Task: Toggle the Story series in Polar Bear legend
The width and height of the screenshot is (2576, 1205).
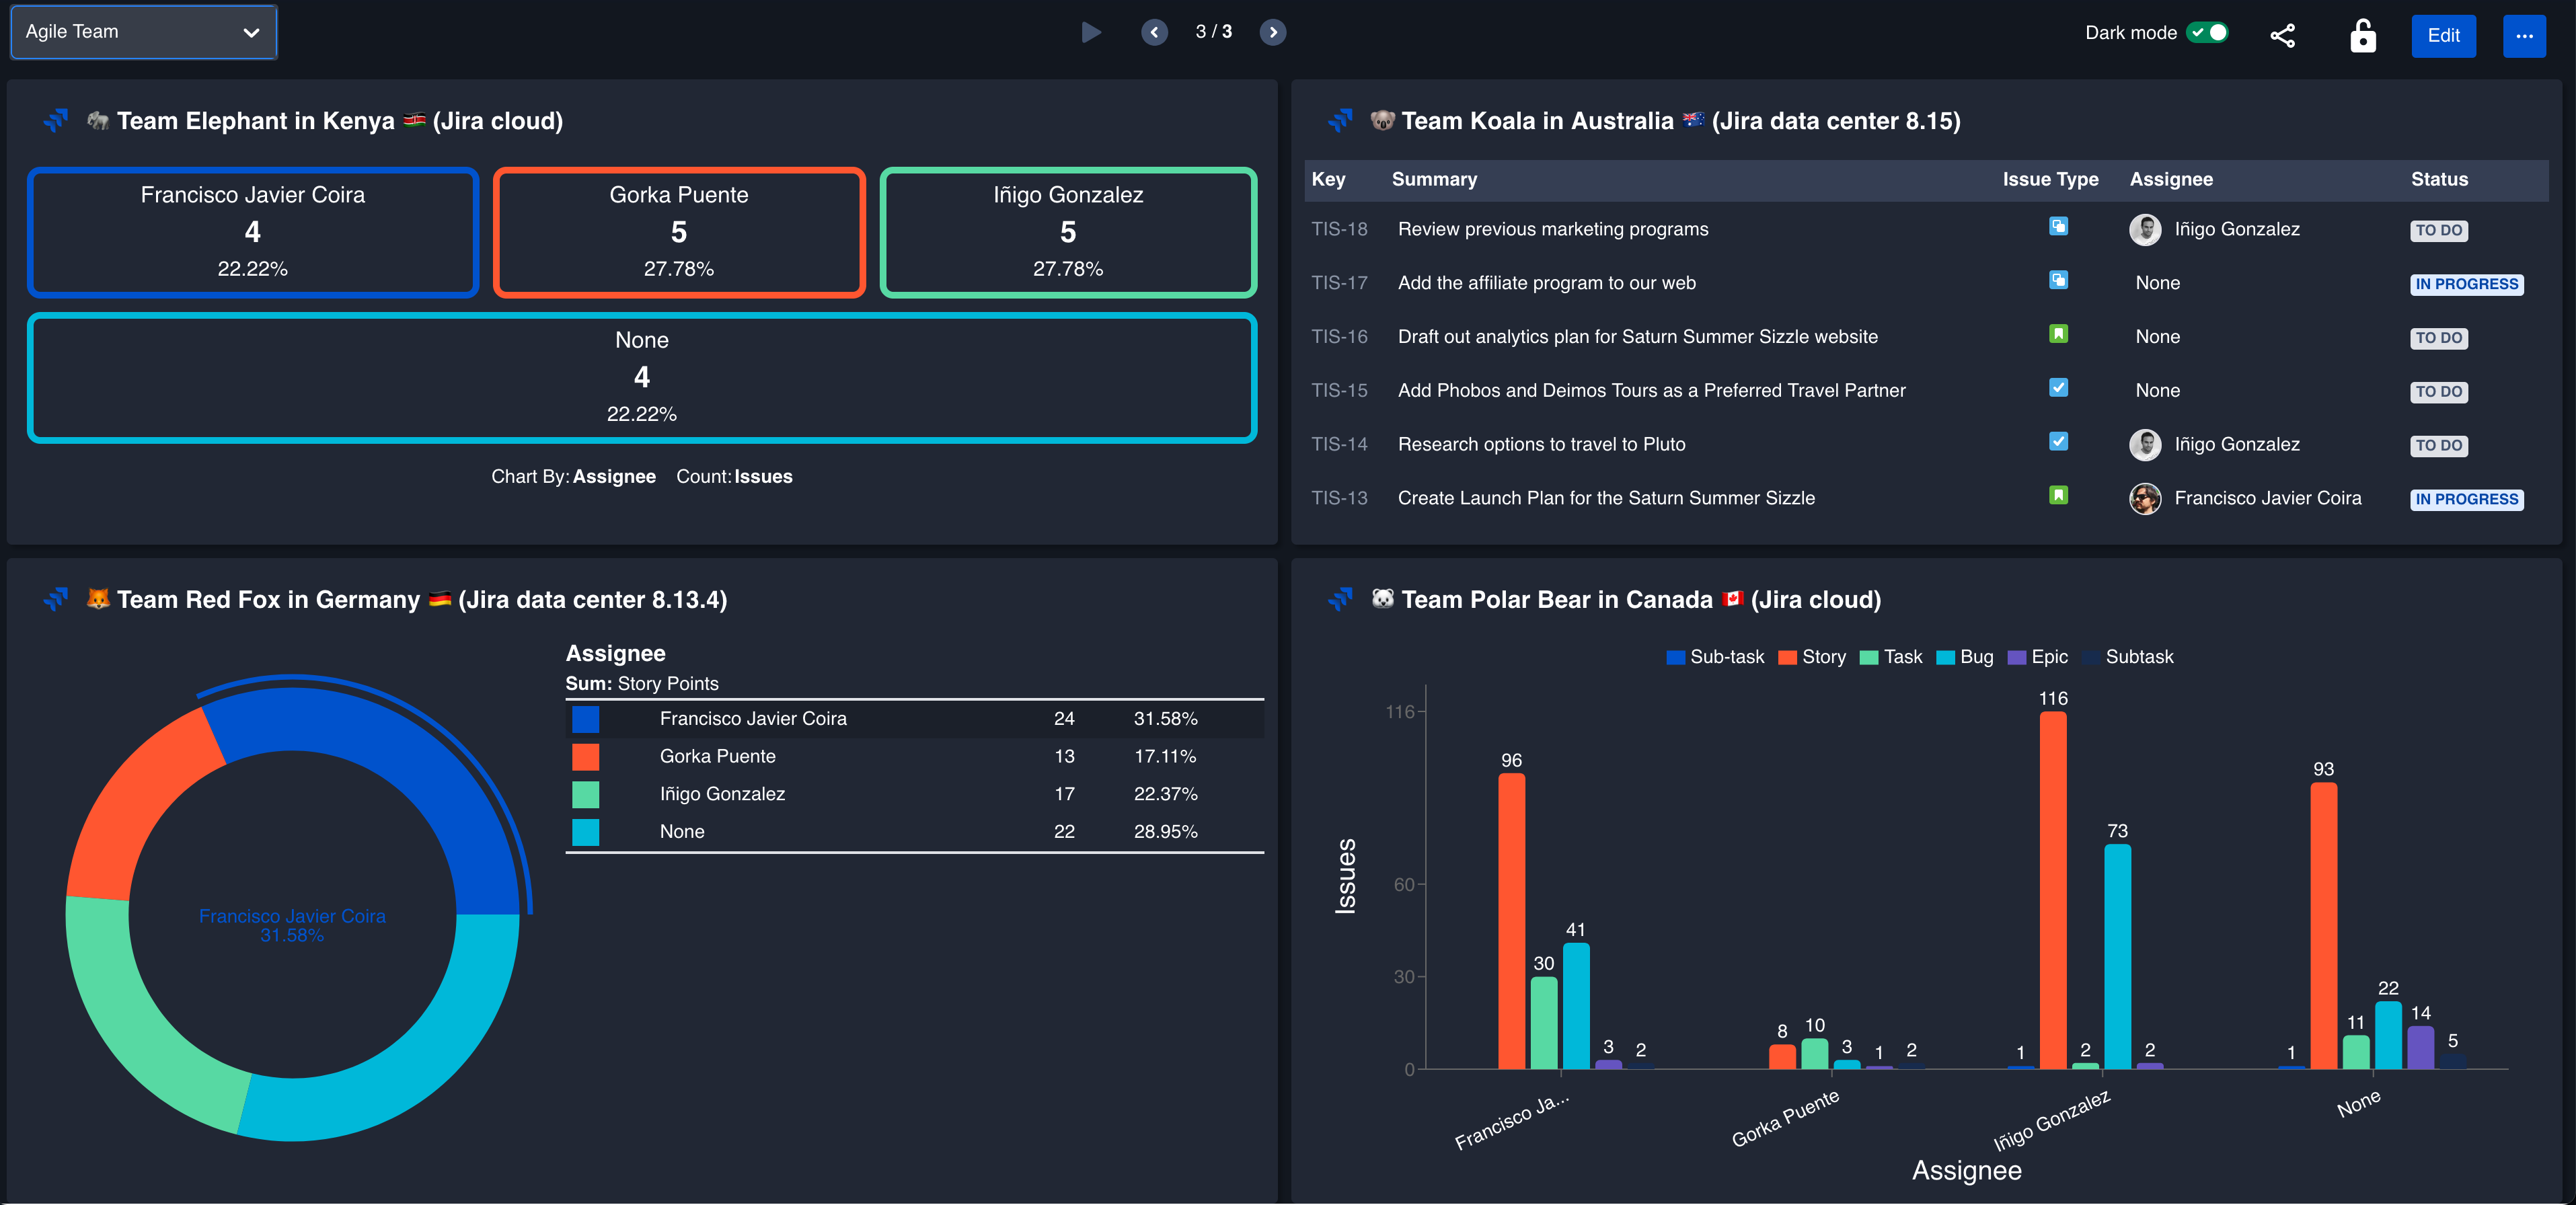Action: pos(1812,657)
